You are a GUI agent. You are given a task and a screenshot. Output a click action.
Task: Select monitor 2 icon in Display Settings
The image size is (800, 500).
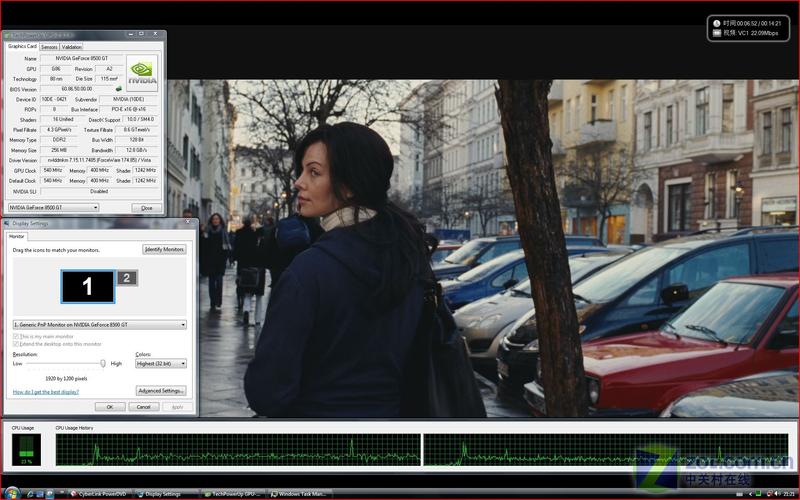click(127, 278)
